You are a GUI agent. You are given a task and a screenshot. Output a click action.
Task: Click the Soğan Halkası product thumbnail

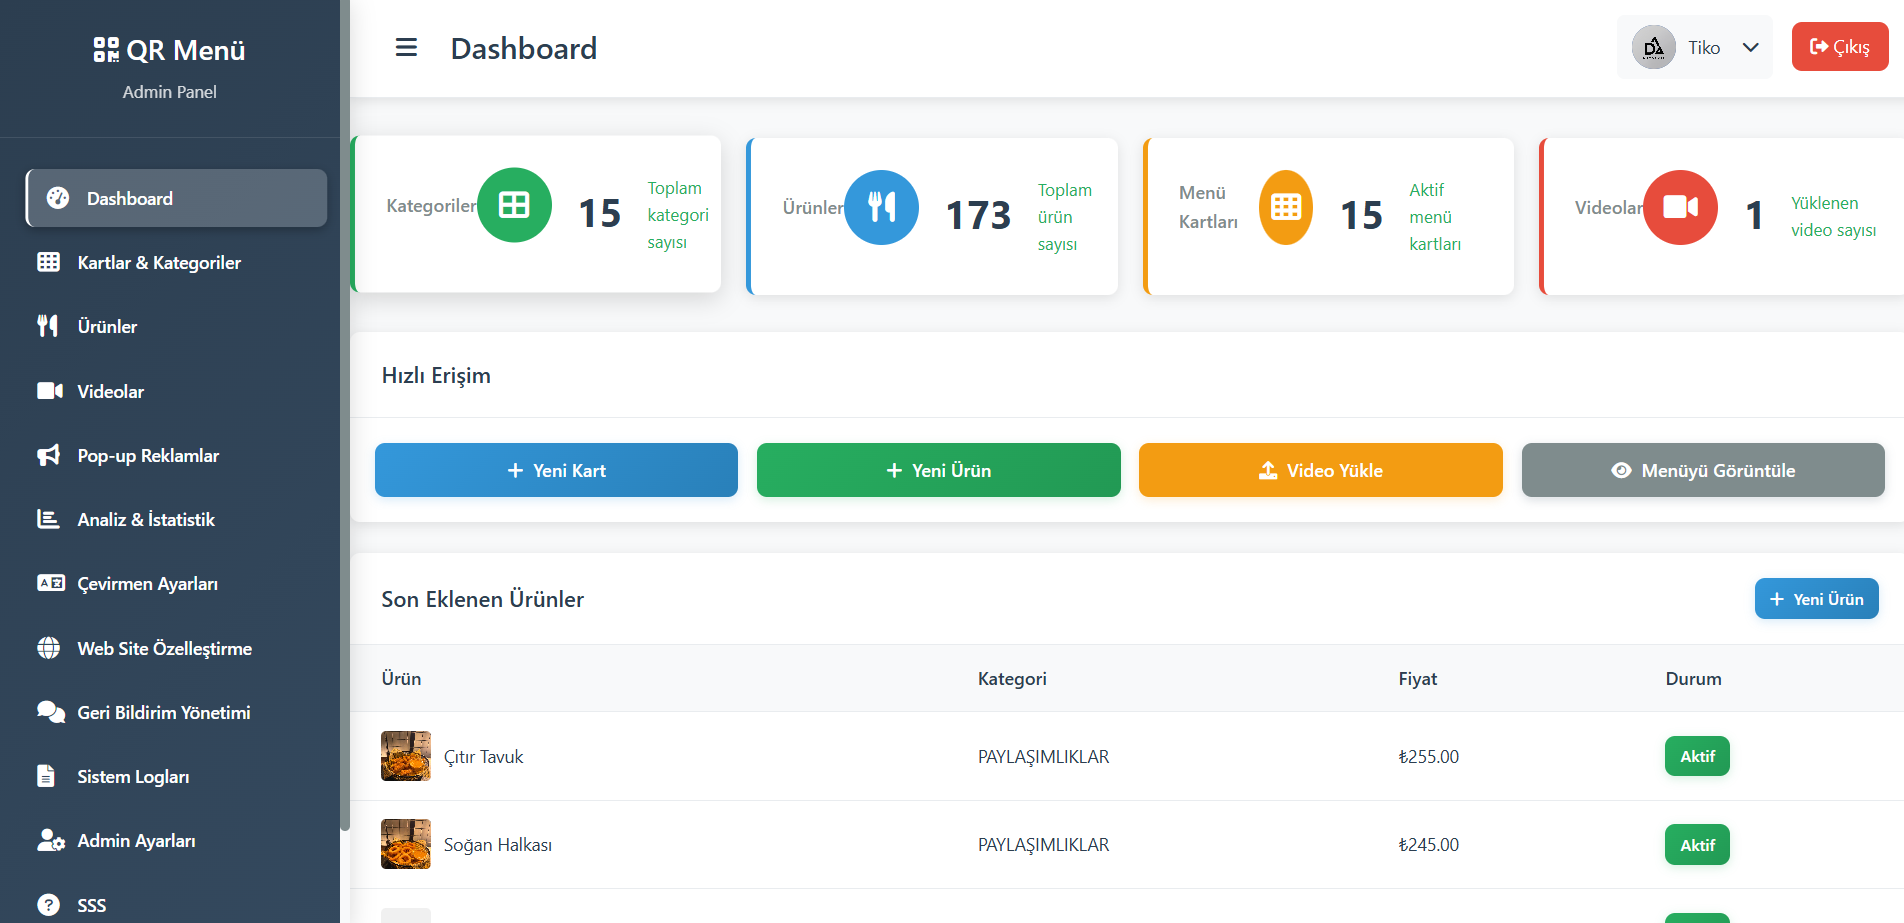tap(406, 844)
